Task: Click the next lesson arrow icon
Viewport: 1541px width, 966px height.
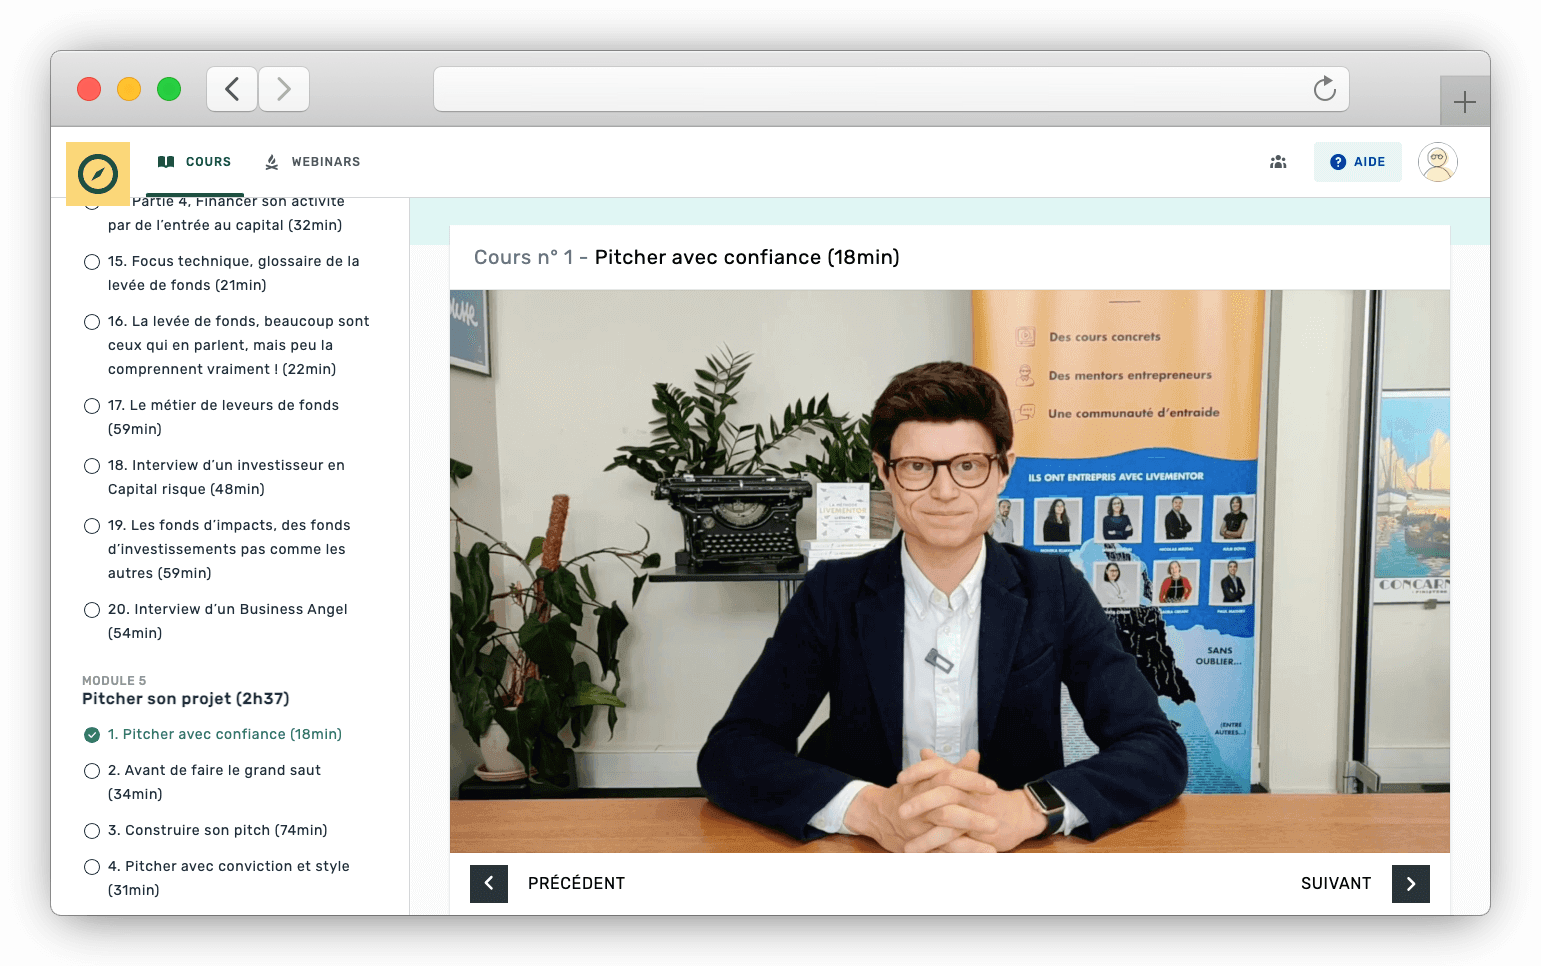Action: coord(1410,883)
